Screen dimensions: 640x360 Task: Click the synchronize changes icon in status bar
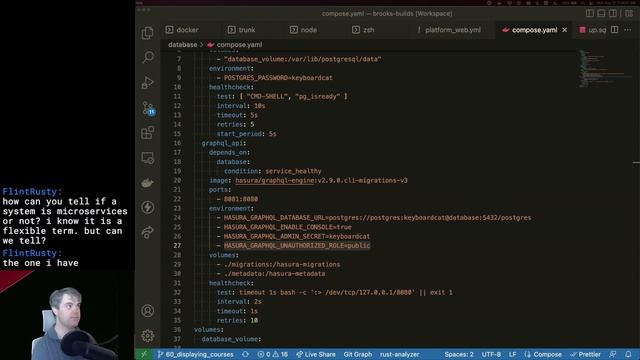(245, 354)
